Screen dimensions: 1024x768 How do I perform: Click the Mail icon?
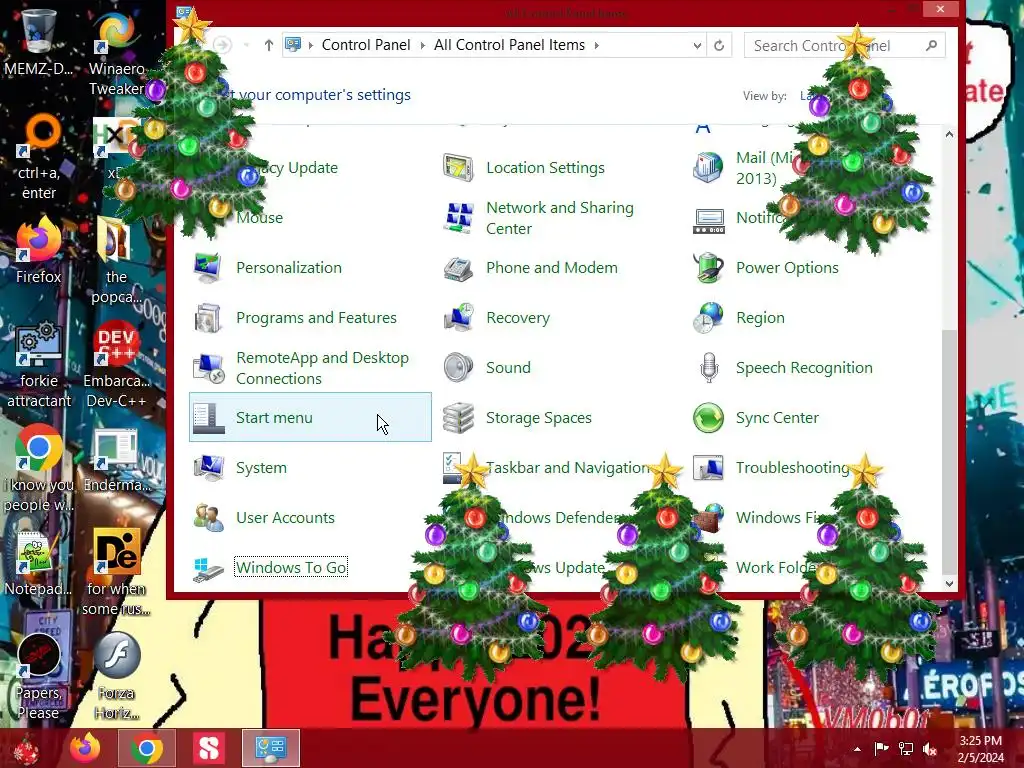coord(708,168)
